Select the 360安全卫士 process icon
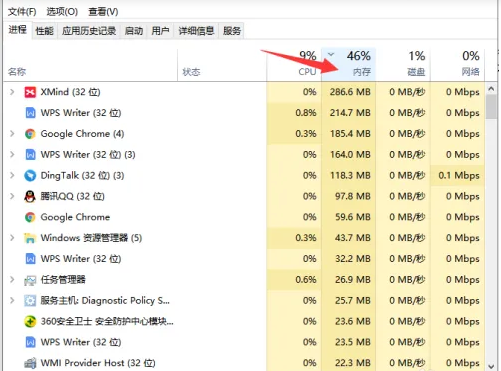This screenshot has height=371, width=501. (x=30, y=321)
